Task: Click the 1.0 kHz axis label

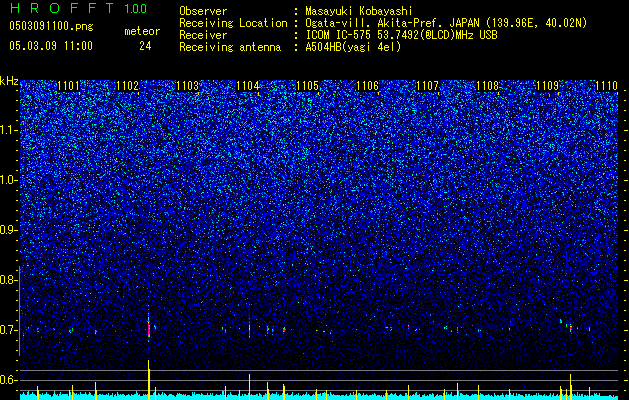Action: pos(8,180)
